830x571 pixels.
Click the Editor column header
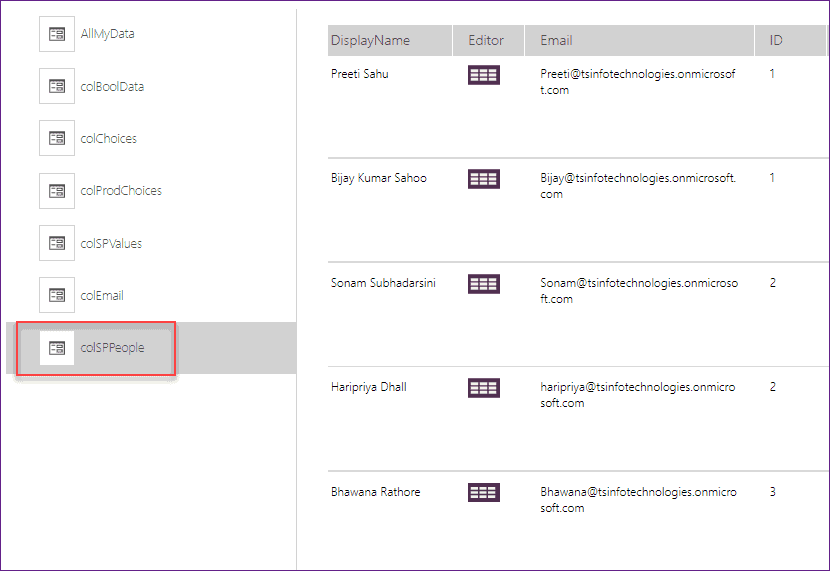(x=488, y=40)
